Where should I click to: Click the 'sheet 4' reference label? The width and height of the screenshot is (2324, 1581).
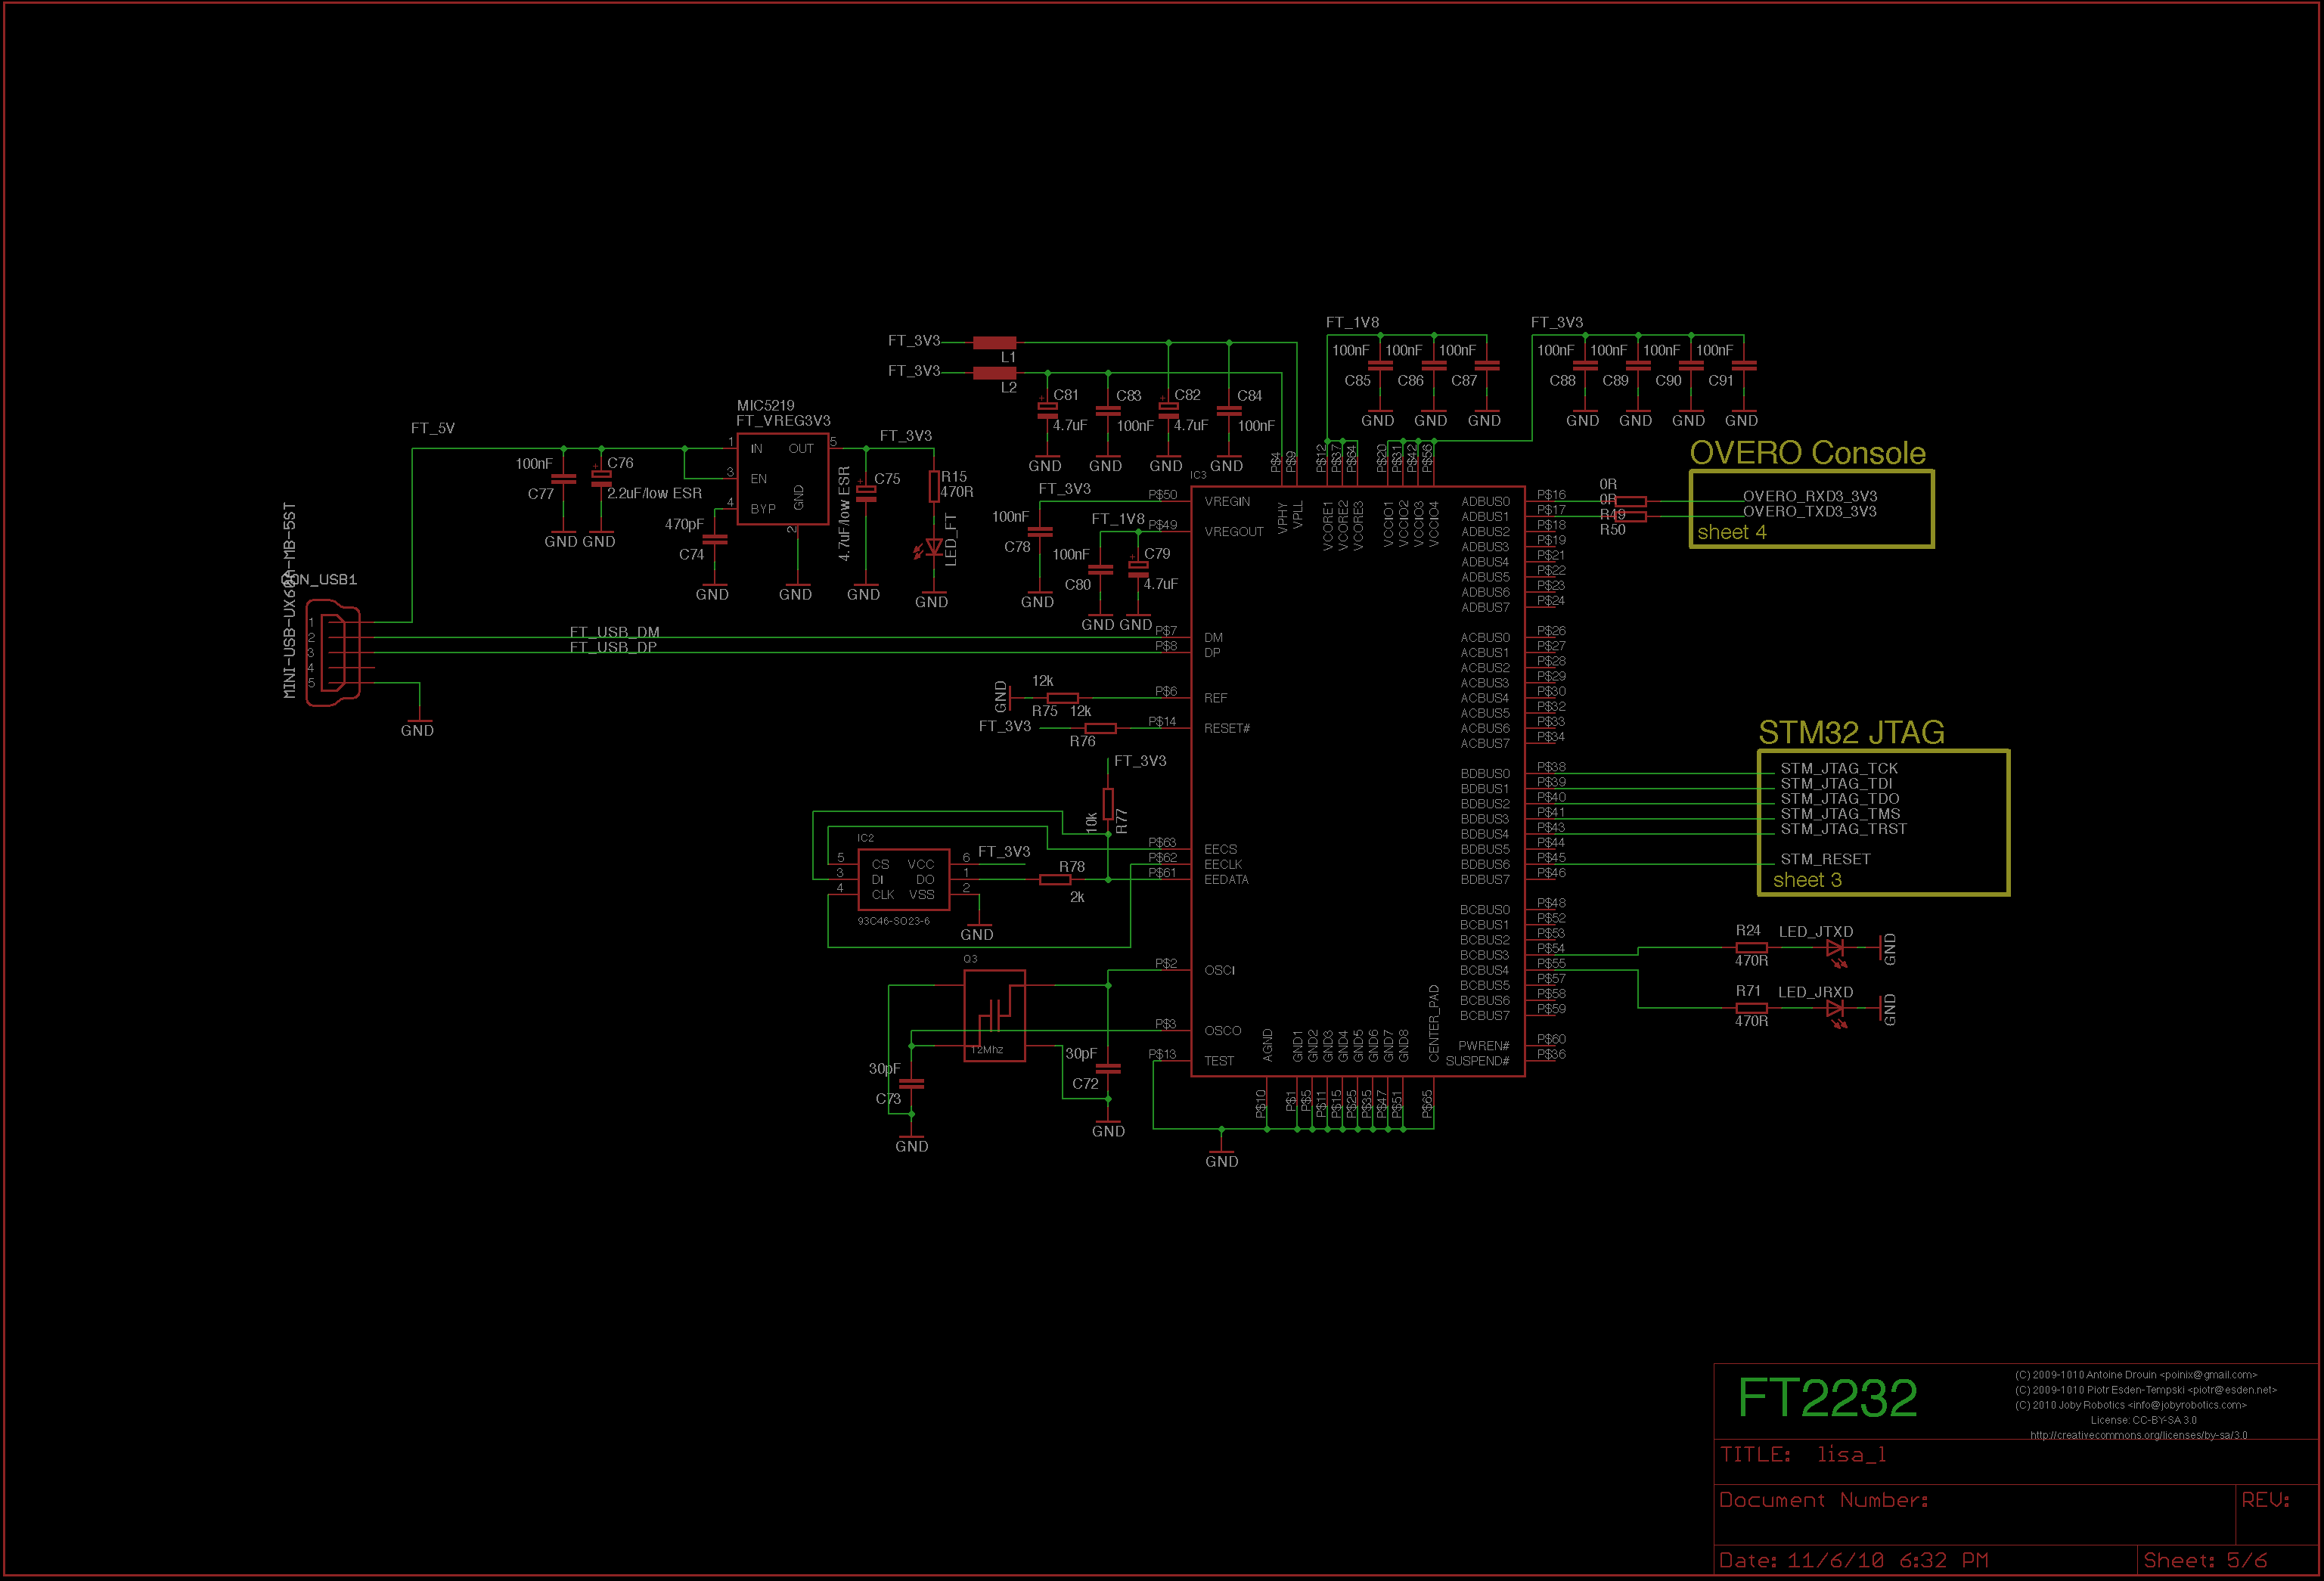pyautogui.click(x=1731, y=532)
